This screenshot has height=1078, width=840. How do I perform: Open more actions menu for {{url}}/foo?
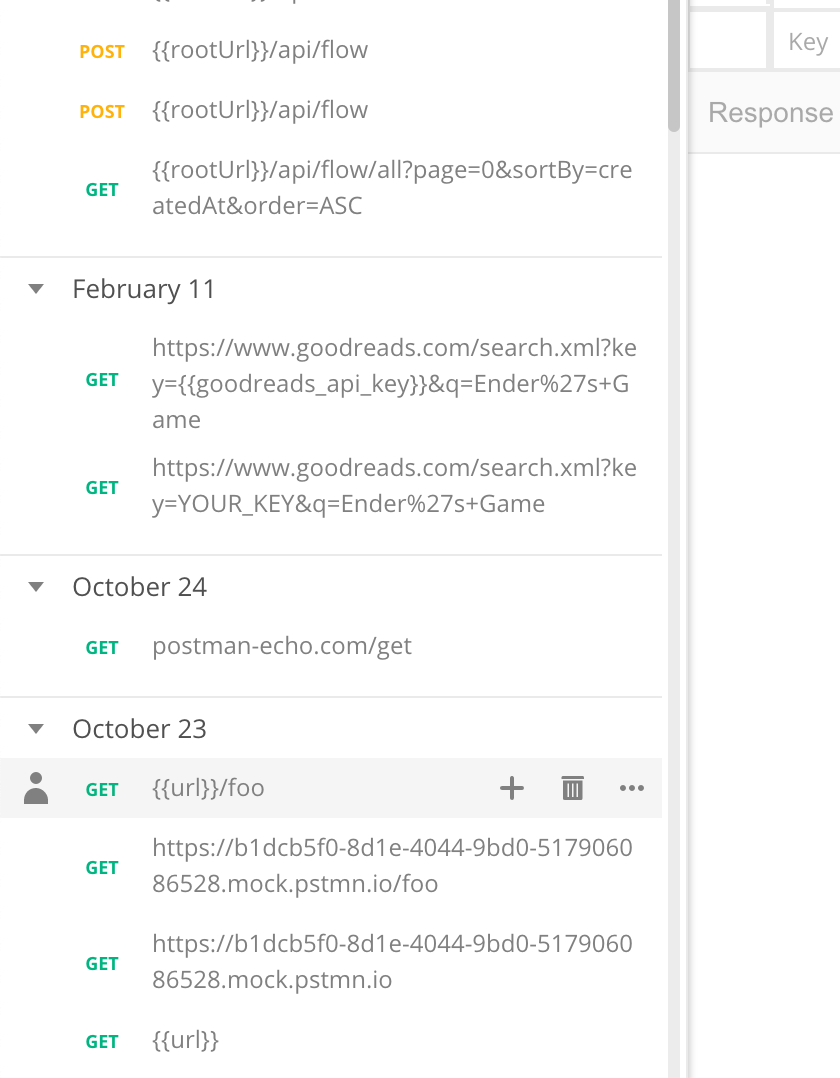click(632, 788)
